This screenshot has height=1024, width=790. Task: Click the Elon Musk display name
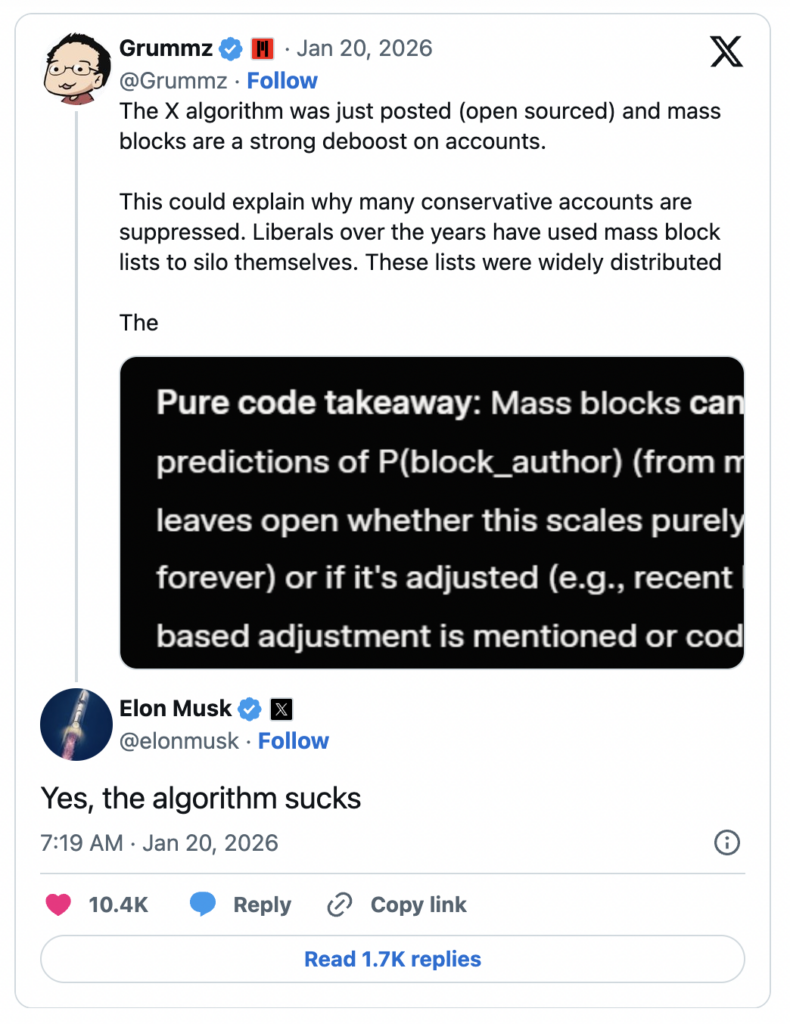[x=175, y=710]
